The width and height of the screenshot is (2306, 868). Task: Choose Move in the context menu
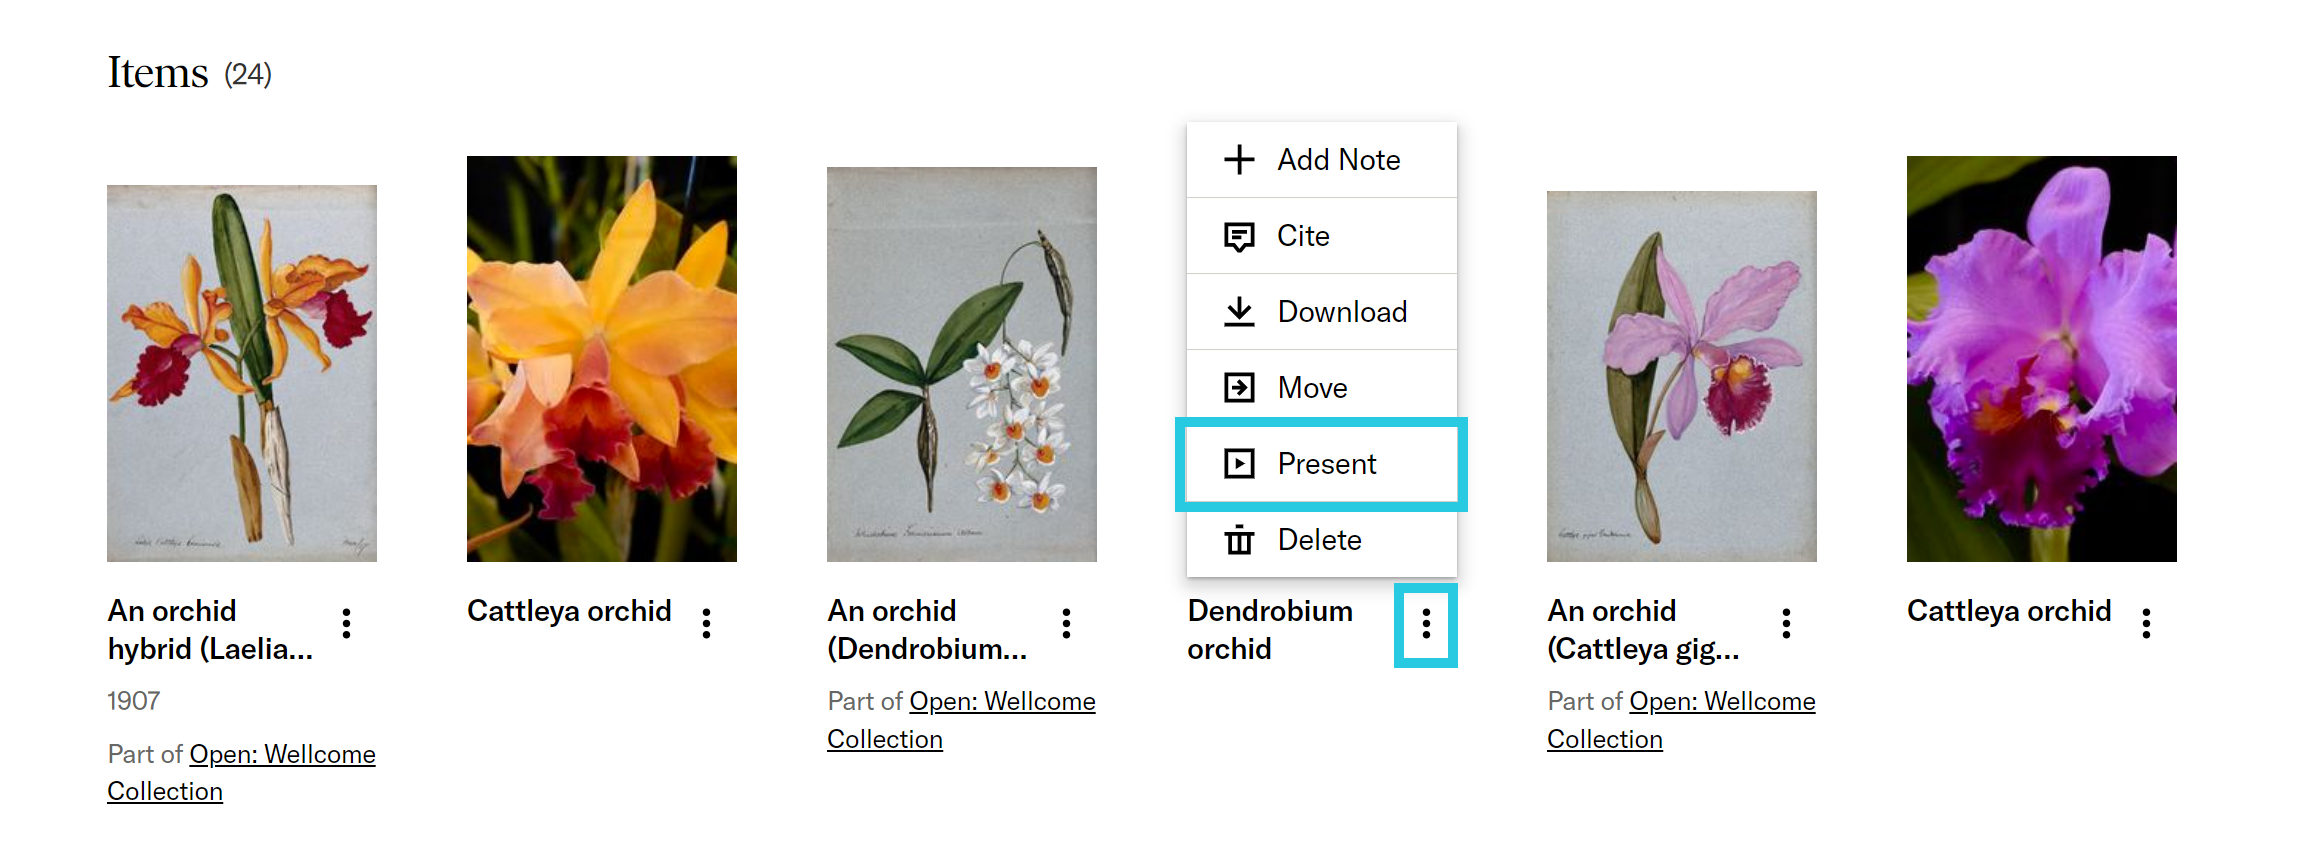(x=1322, y=388)
